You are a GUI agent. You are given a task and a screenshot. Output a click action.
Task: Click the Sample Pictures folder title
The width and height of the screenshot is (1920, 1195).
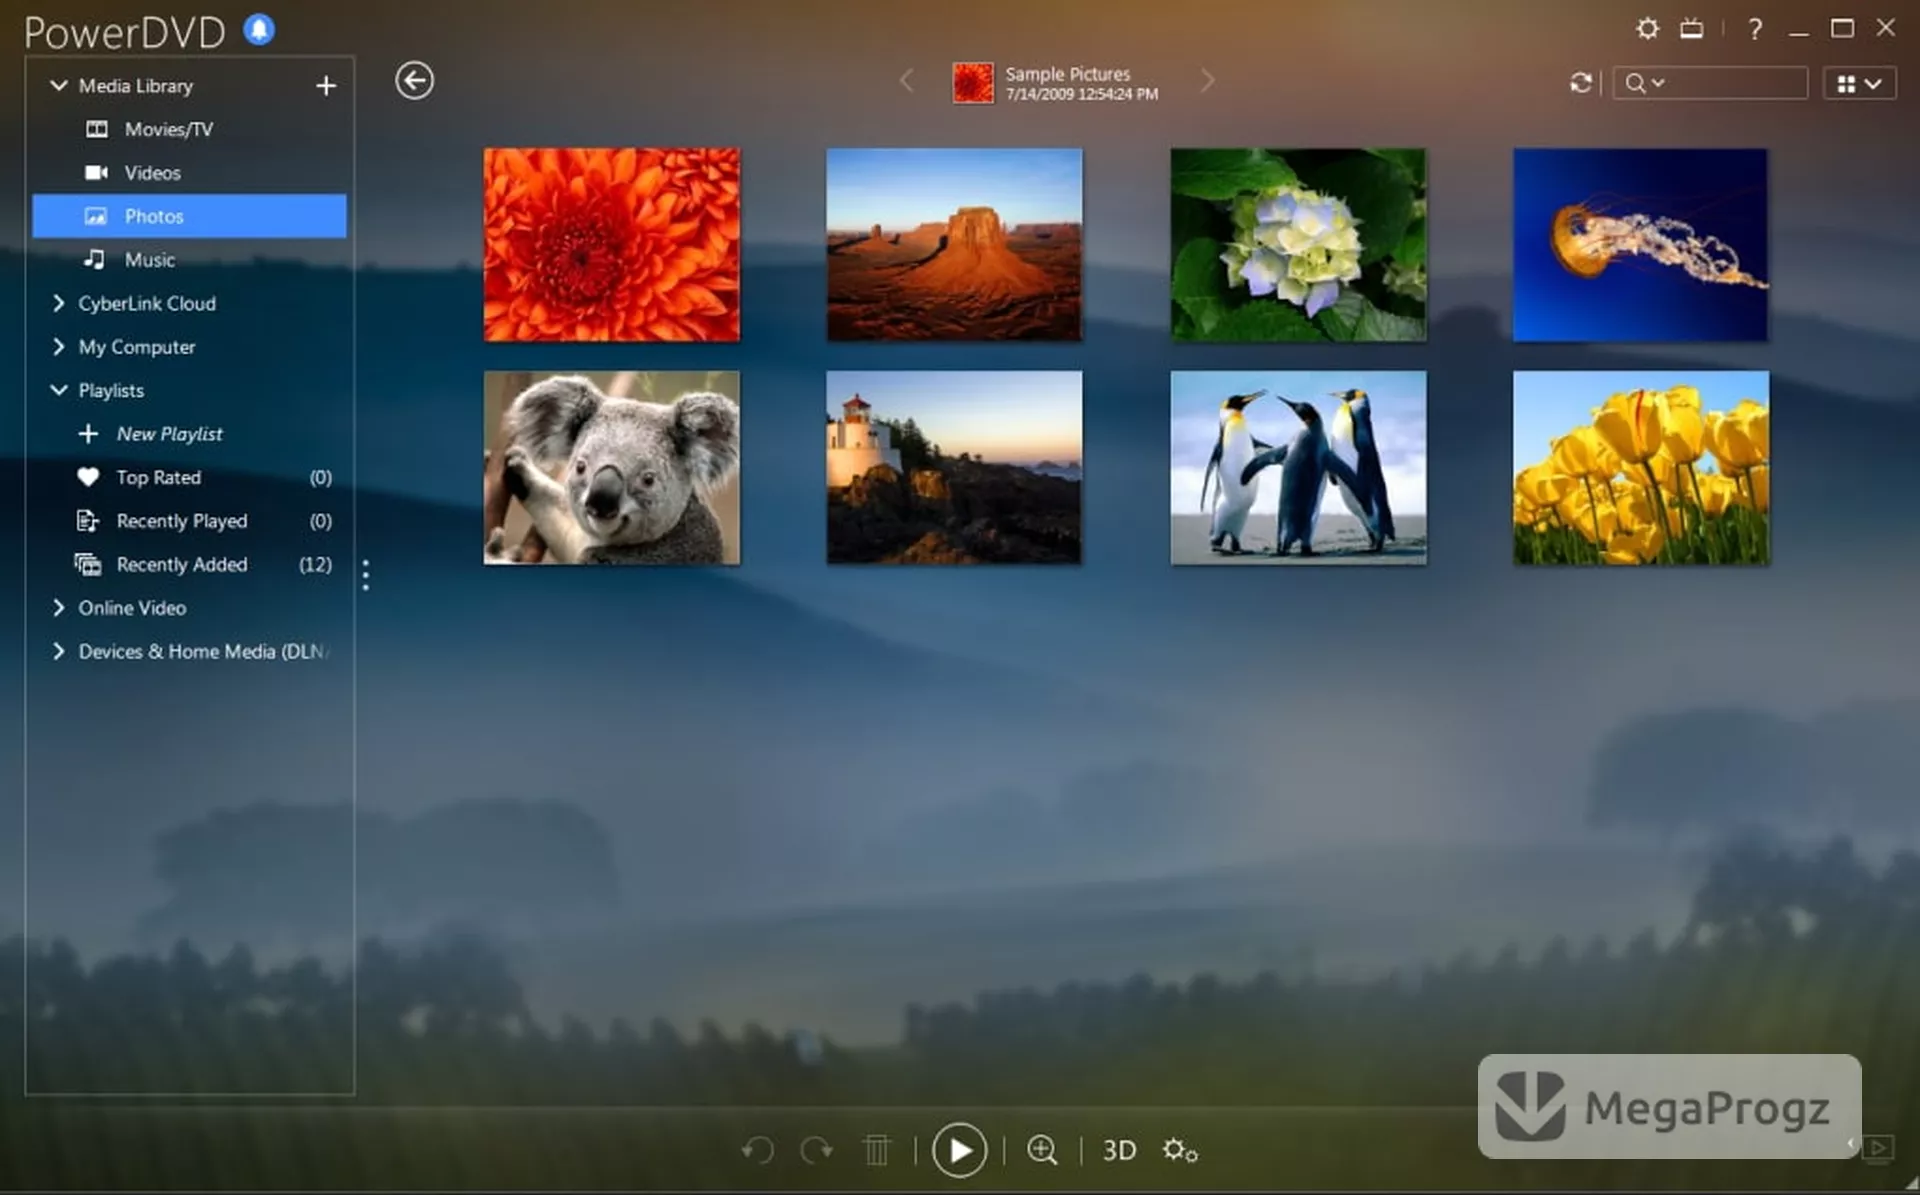pyautogui.click(x=1067, y=74)
